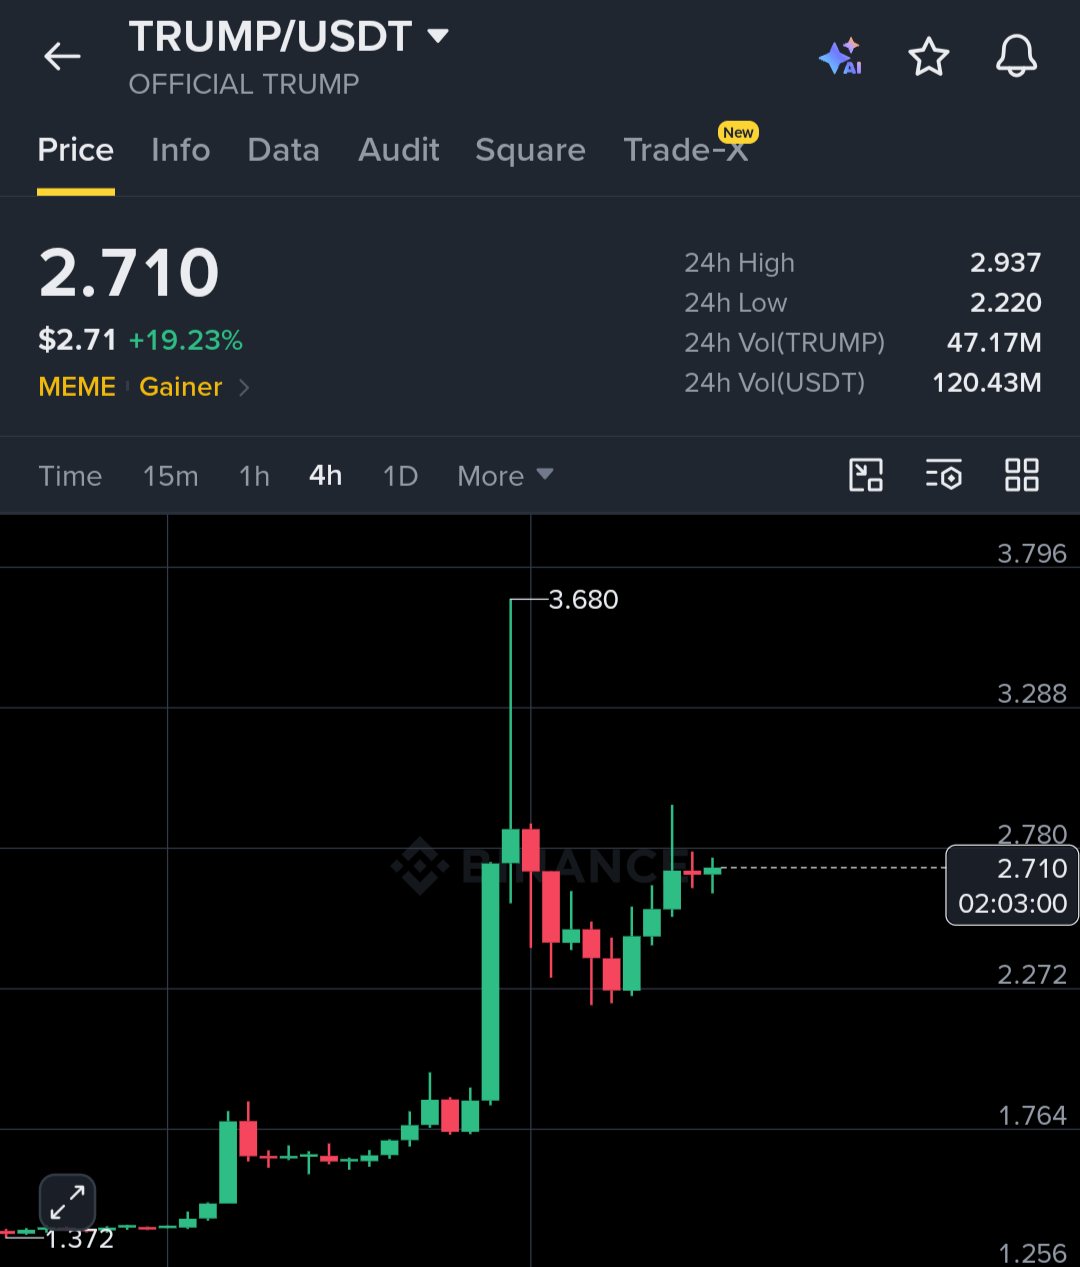Tap the back arrow icon
The width and height of the screenshot is (1080, 1267).
pyautogui.click(x=62, y=56)
